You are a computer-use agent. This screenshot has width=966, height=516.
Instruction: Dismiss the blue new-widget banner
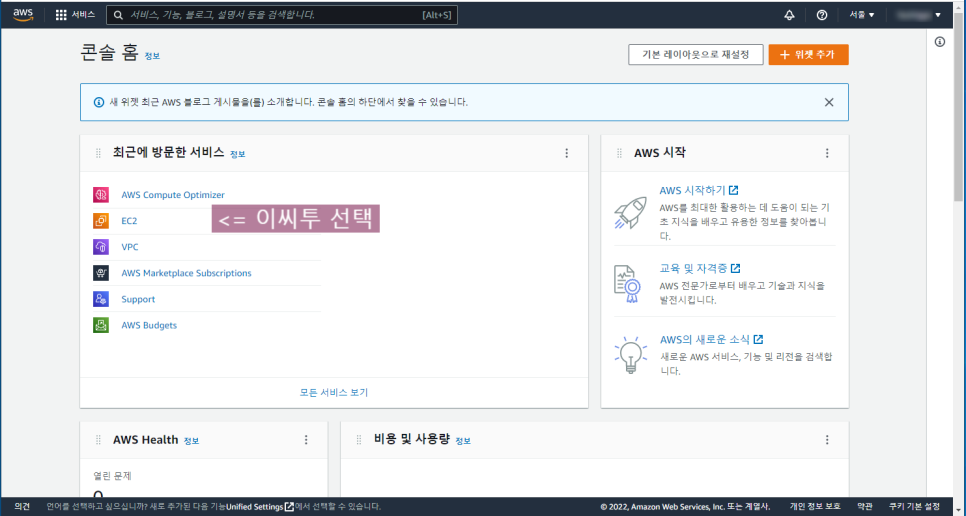pos(829,102)
